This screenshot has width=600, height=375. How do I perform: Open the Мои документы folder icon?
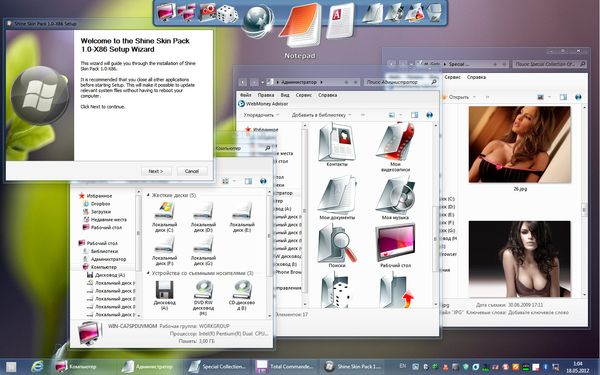pos(337,198)
